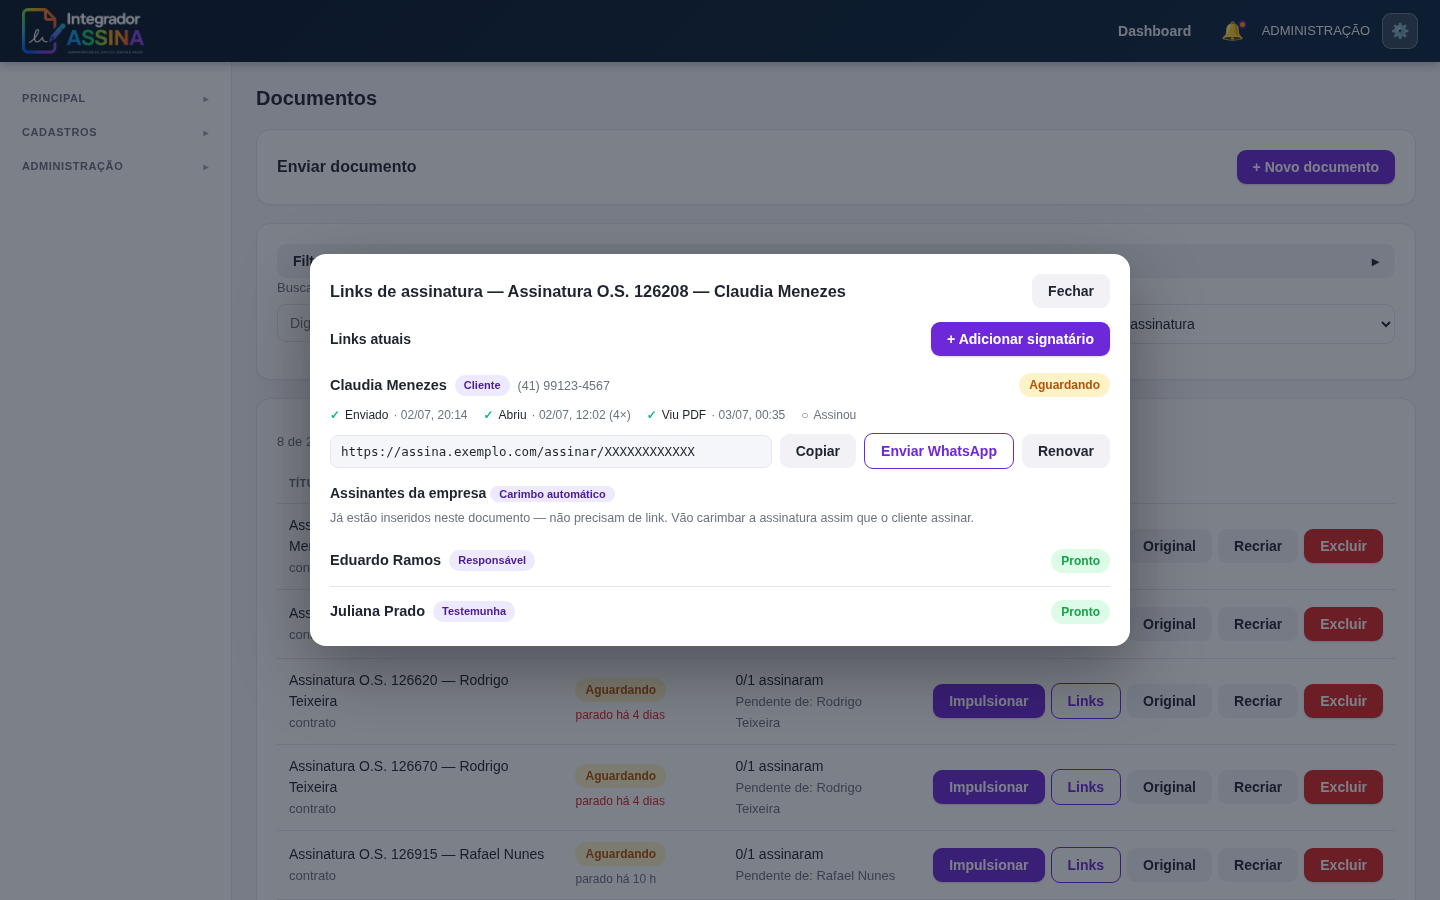1440x900 pixels.
Task: Click Original for O.S. 126620
Action: [1169, 701]
